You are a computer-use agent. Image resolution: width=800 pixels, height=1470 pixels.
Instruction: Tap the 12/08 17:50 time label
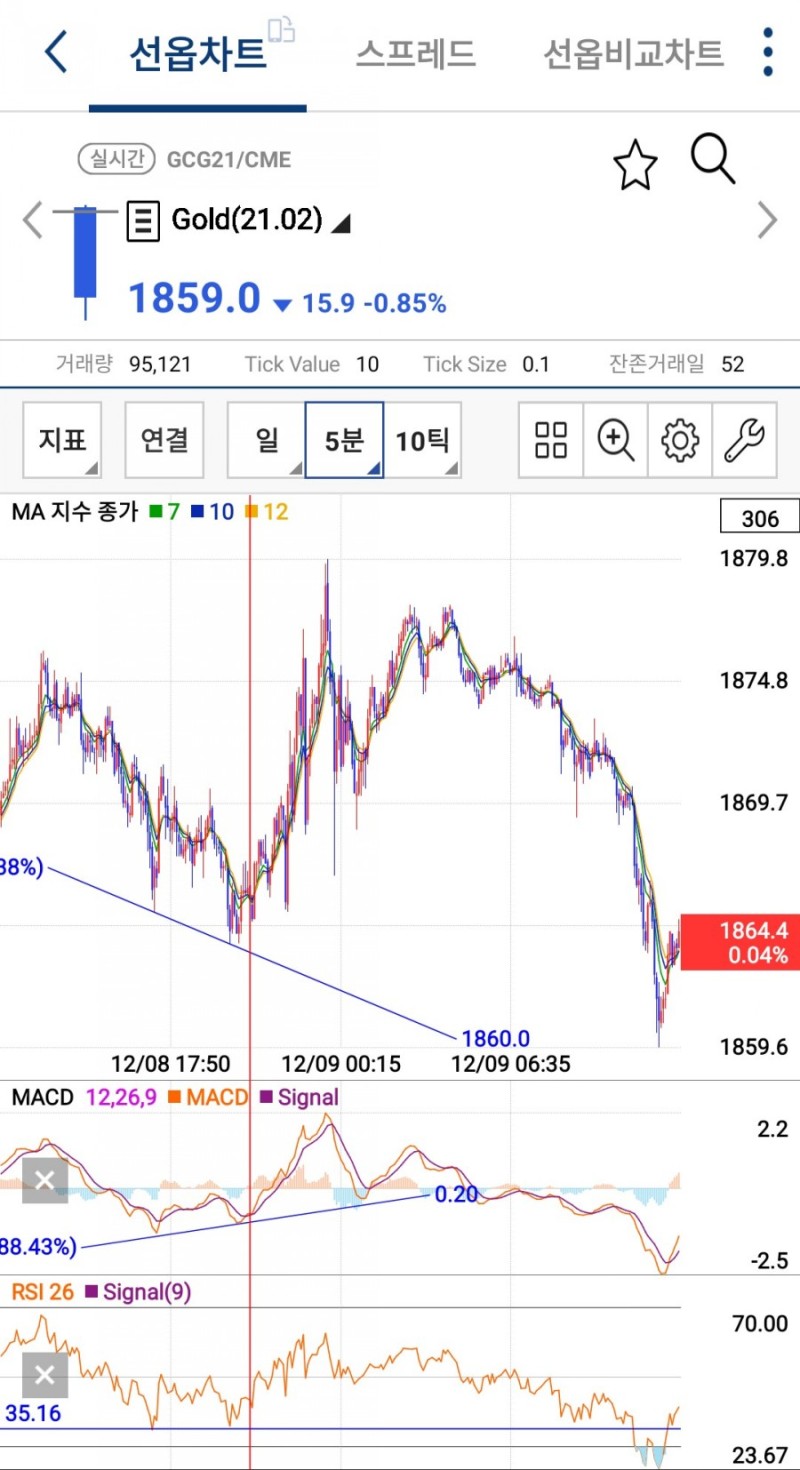tap(170, 1063)
